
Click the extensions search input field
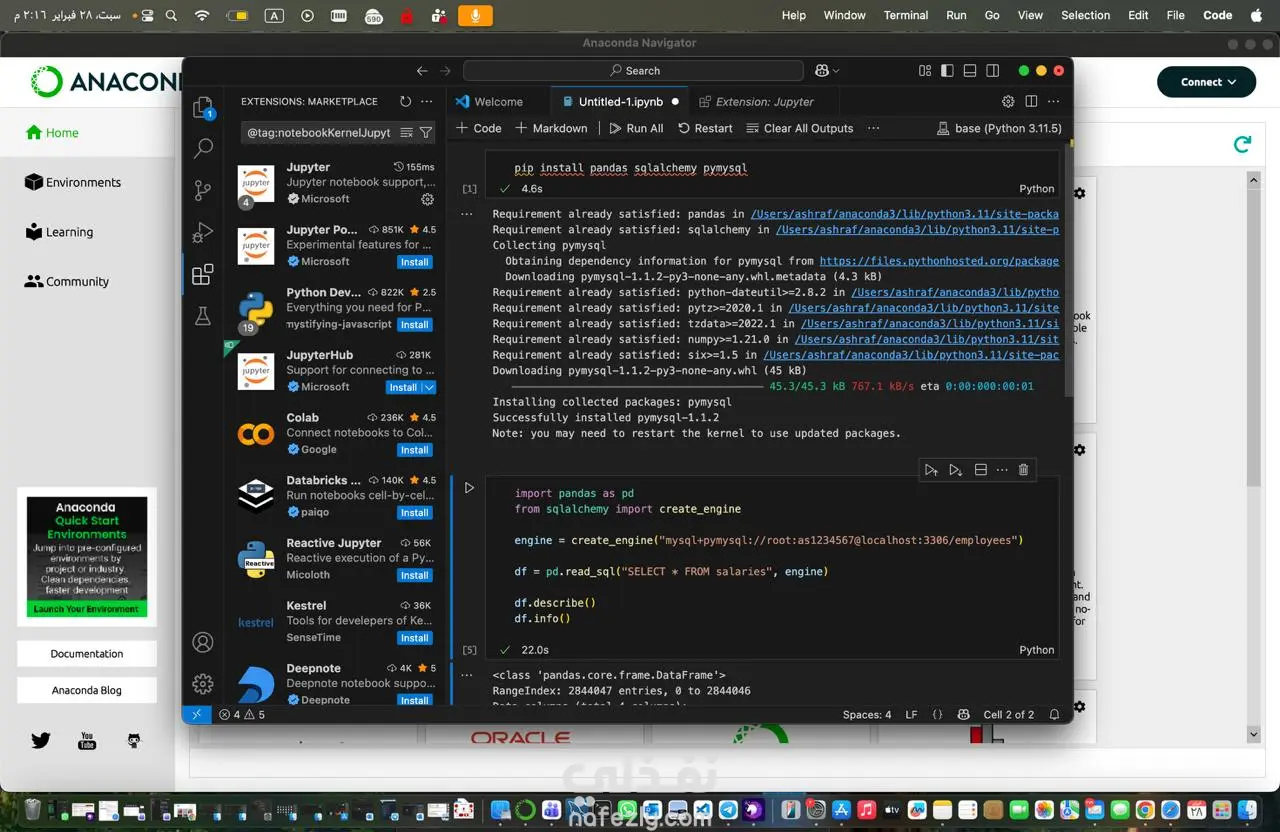[320, 132]
